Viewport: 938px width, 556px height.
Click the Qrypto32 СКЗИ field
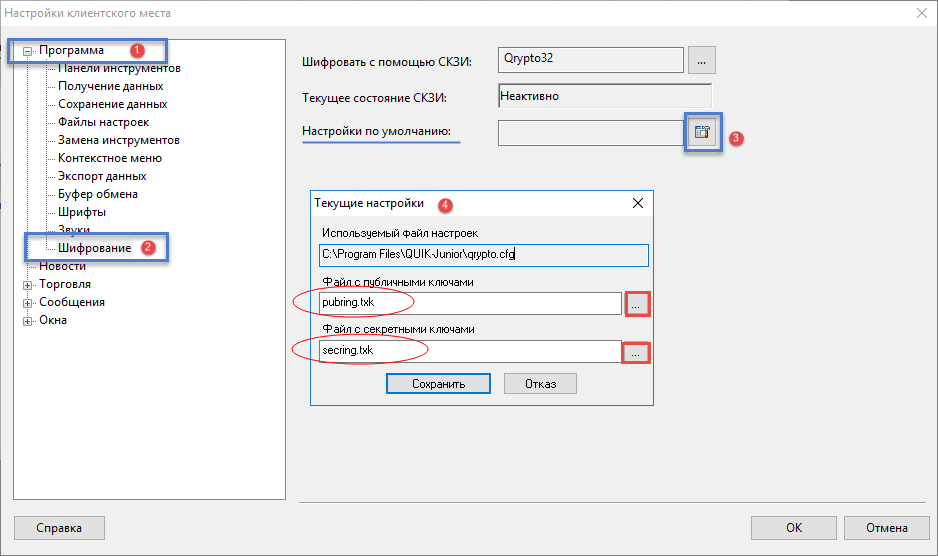(590, 60)
